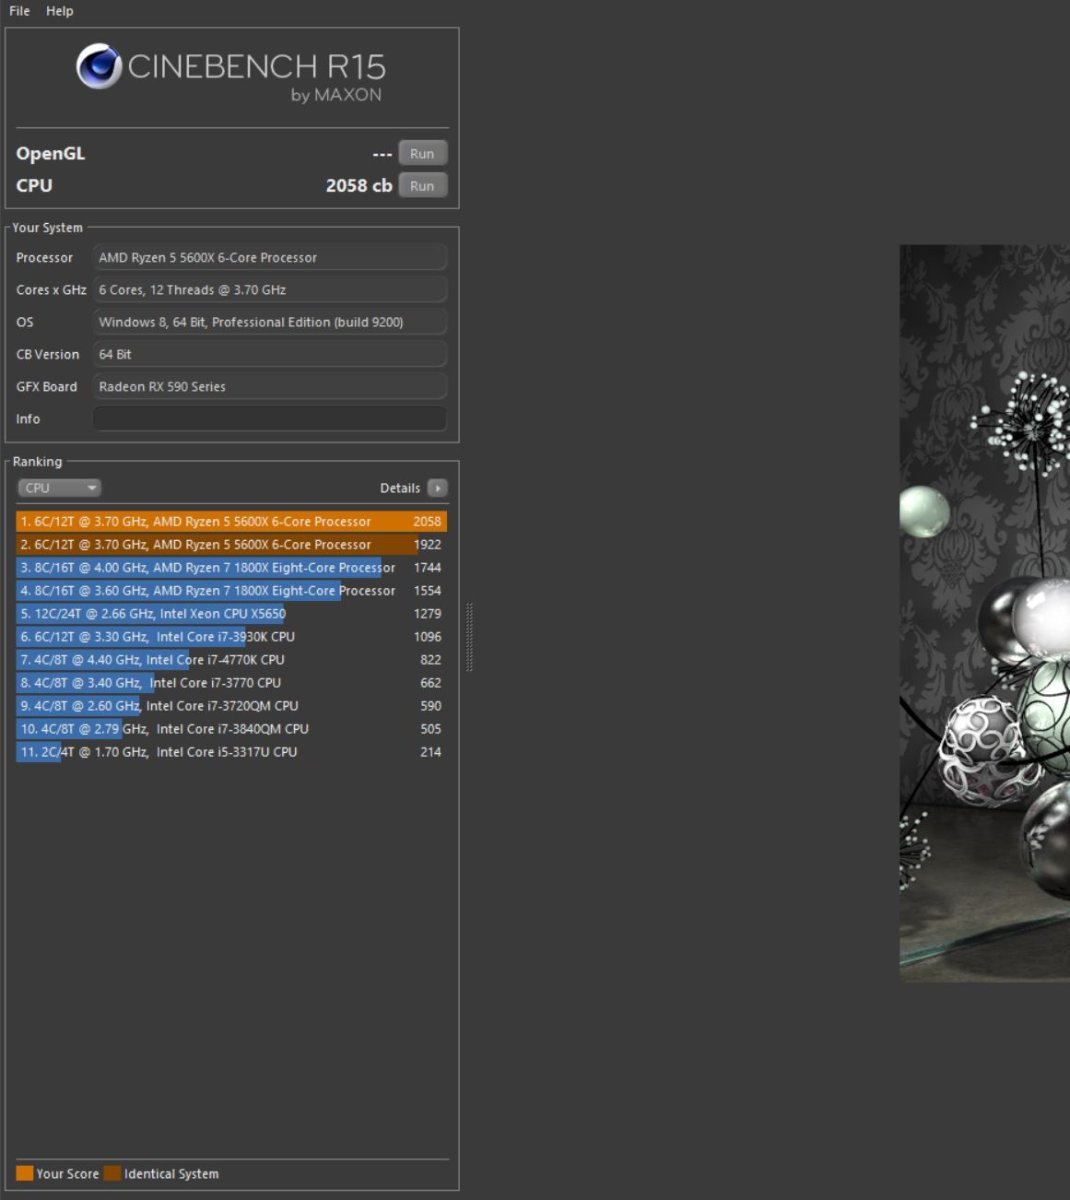Select the Core i7-3840QM ranking row
Screen dimensions: 1070x1200
pyautogui.click(x=231, y=728)
